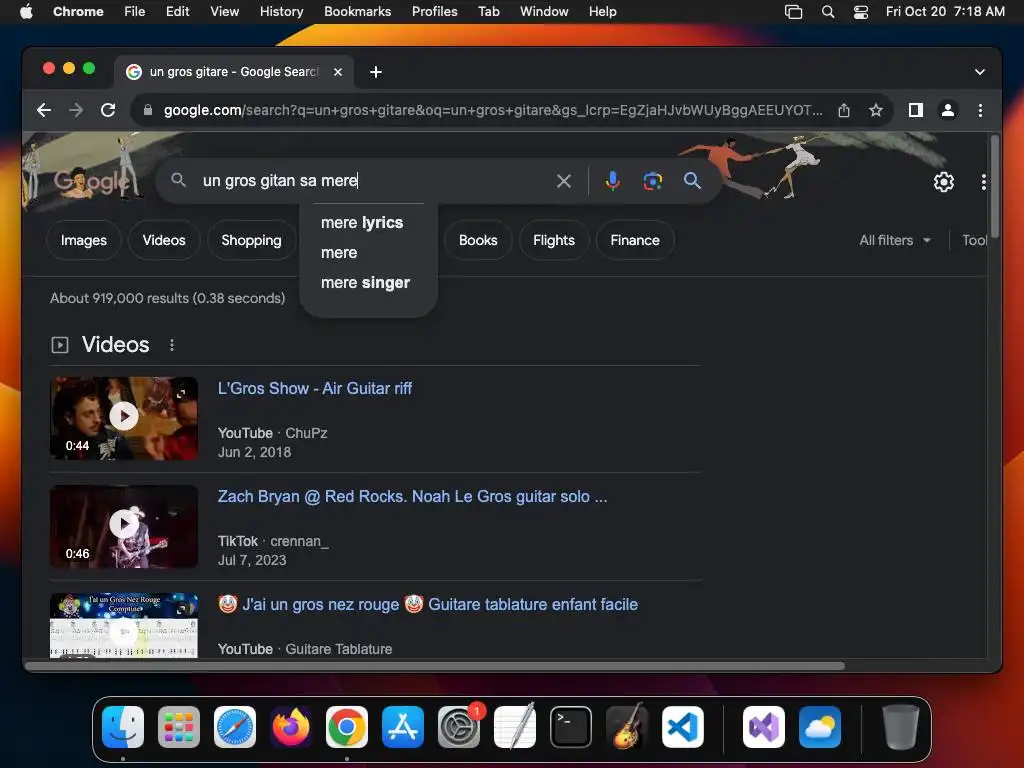Open 'L'Gros Show - Air Guitar riff' link
Screen dimensions: 1024x768
(x=315, y=389)
